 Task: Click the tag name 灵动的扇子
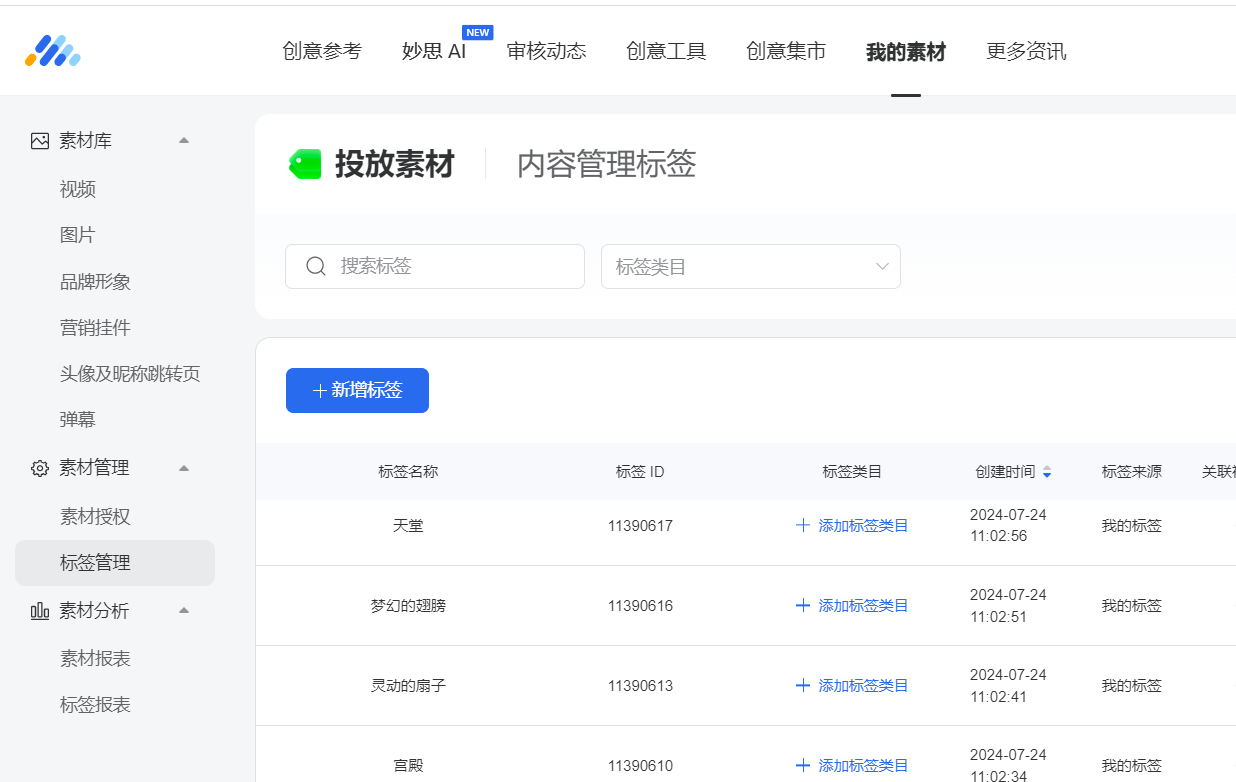coord(408,686)
